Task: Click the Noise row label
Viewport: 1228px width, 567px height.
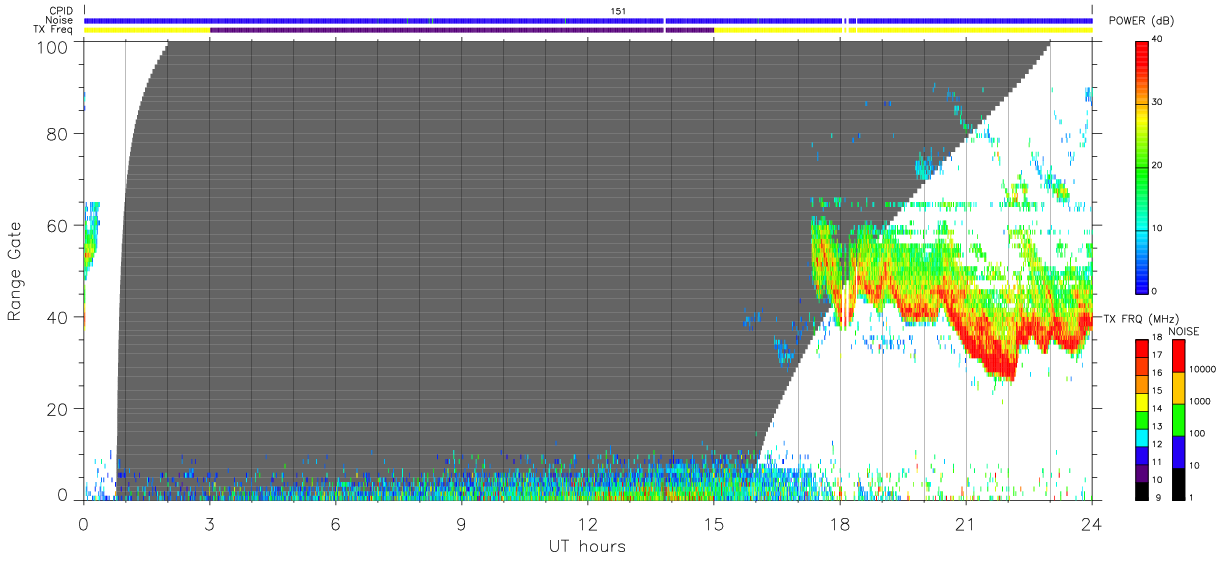Action: 60,20
